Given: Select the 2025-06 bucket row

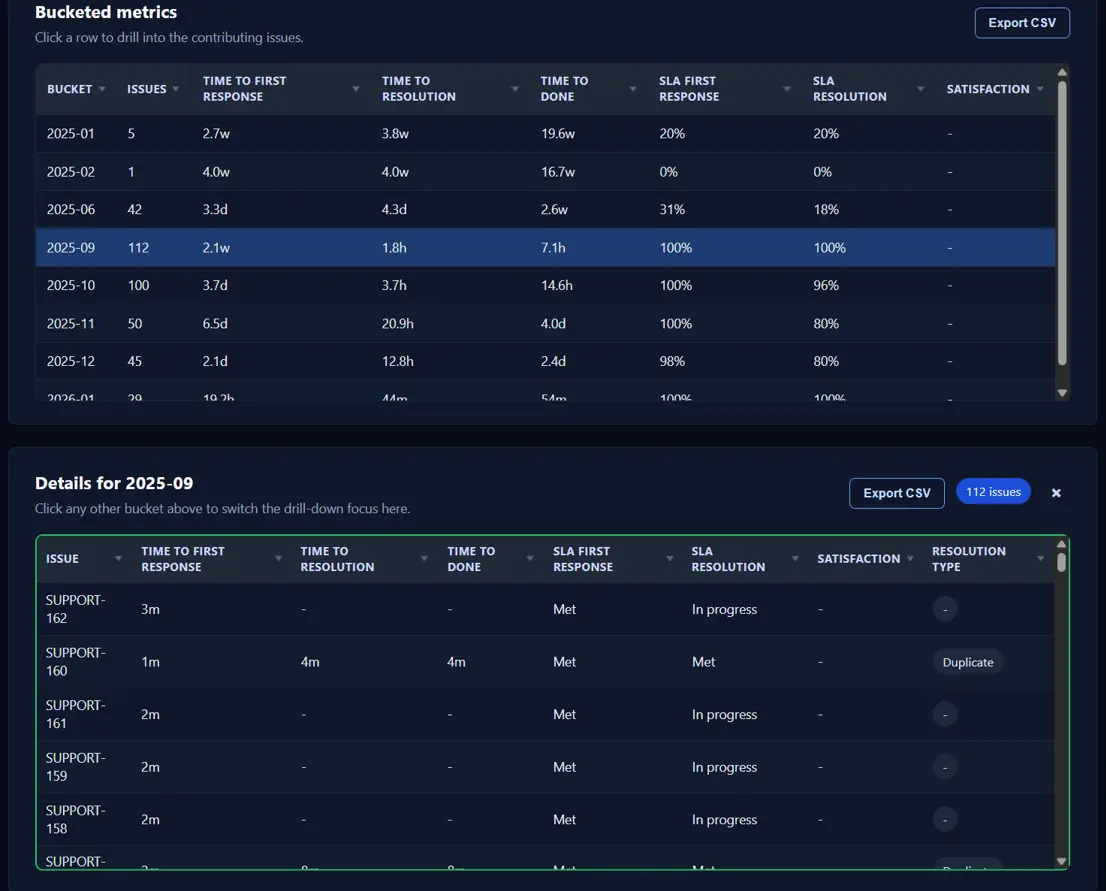Looking at the screenshot, I should pos(400,209).
